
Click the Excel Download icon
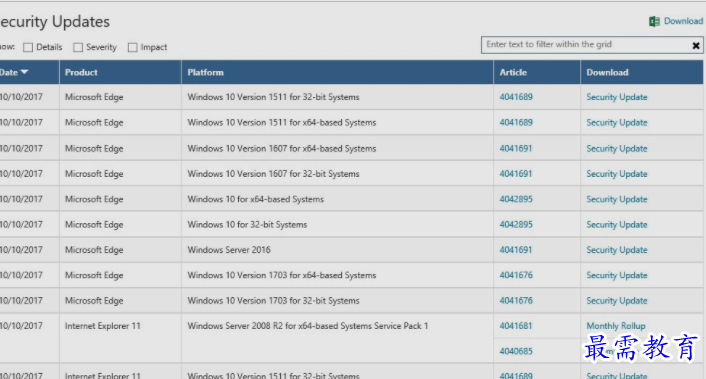tap(654, 21)
